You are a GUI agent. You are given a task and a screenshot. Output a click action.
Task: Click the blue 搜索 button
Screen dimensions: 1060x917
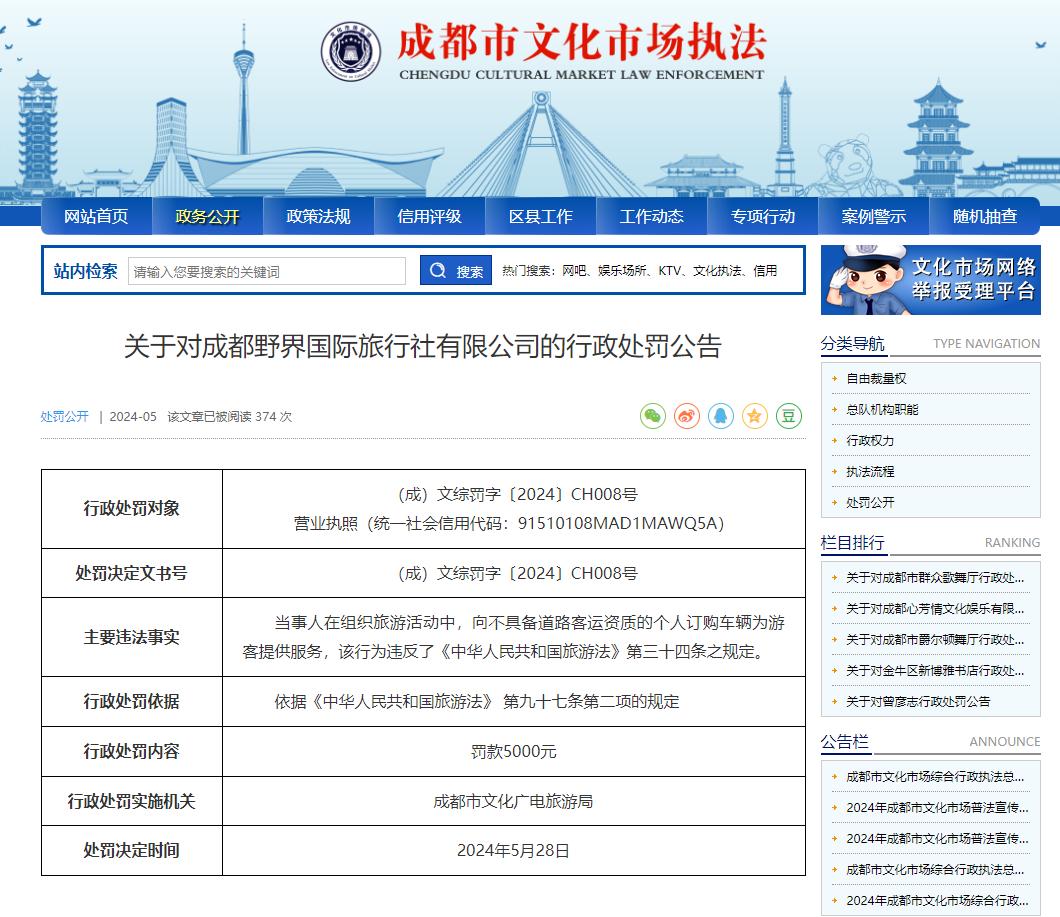(x=456, y=271)
